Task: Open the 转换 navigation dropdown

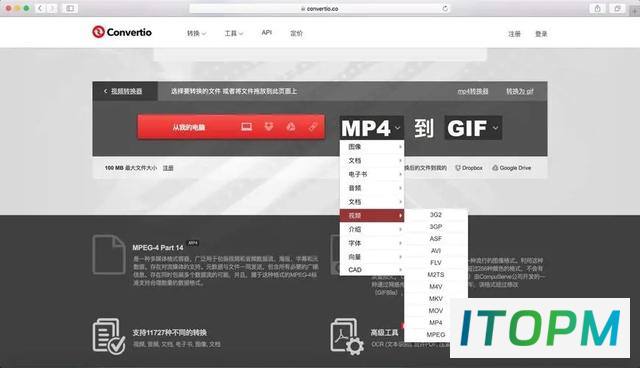Action: click(196, 33)
